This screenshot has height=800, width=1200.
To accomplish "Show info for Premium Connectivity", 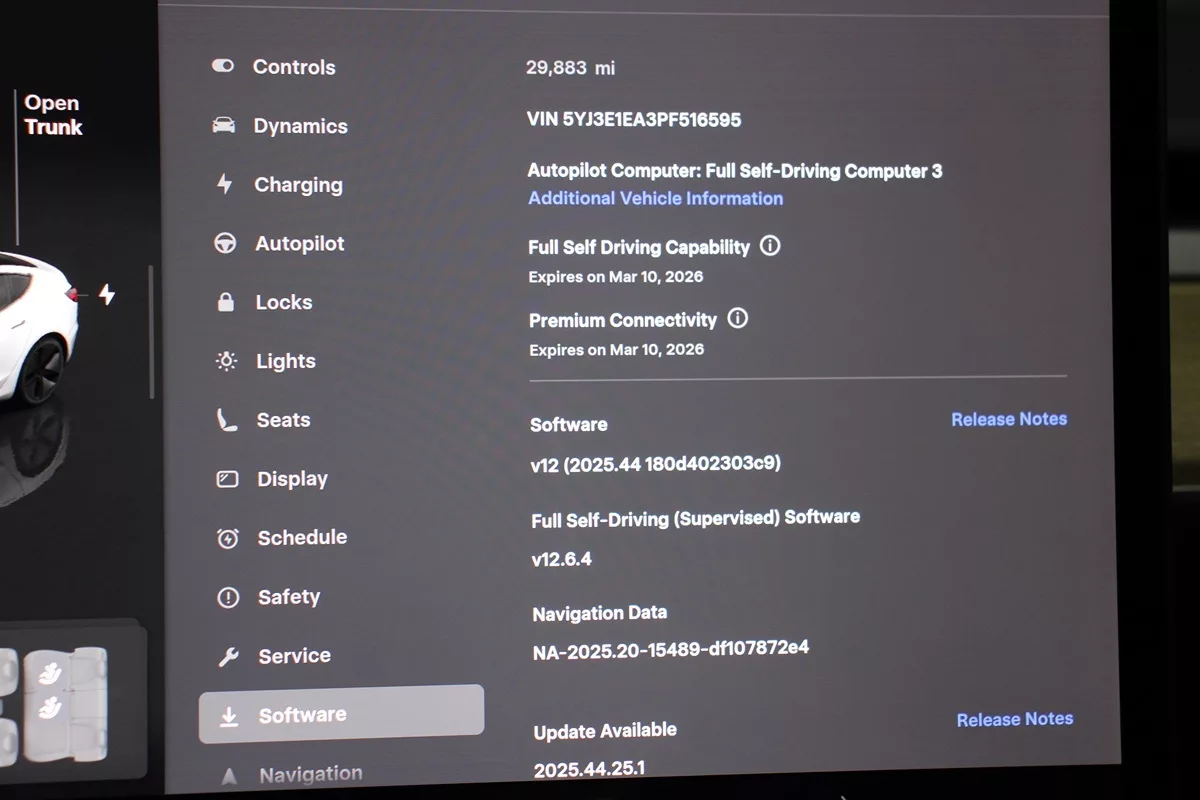I will click(x=738, y=319).
